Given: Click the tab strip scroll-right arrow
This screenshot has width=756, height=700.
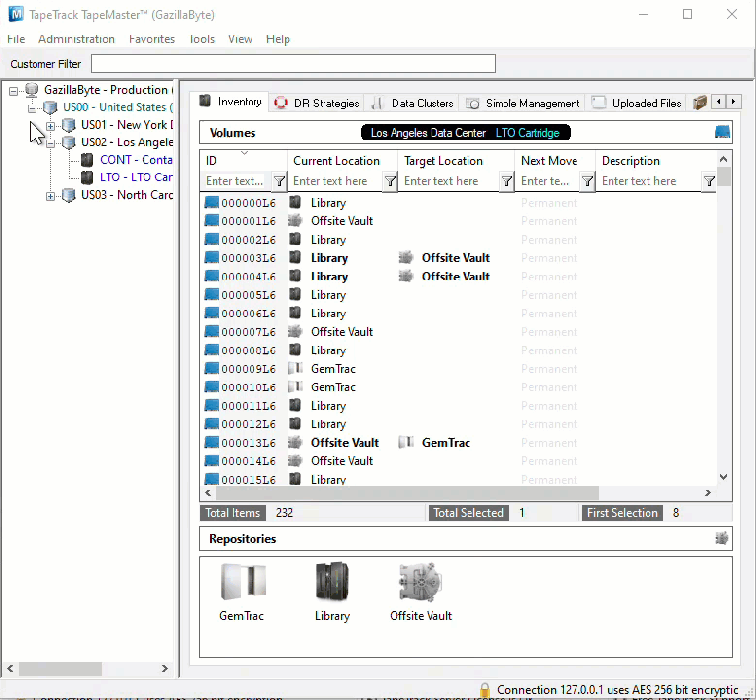Looking at the screenshot, I should (733, 101).
